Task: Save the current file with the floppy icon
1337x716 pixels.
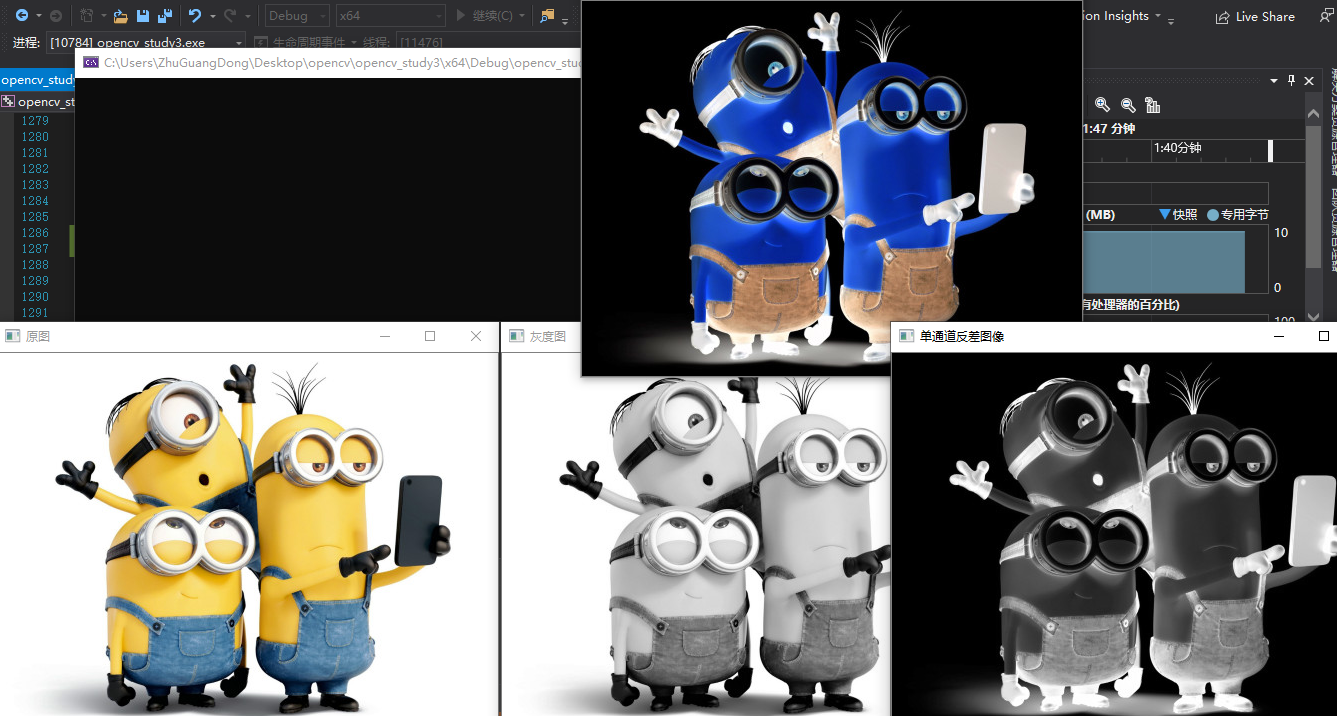Action: pyautogui.click(x=142, y=16)
